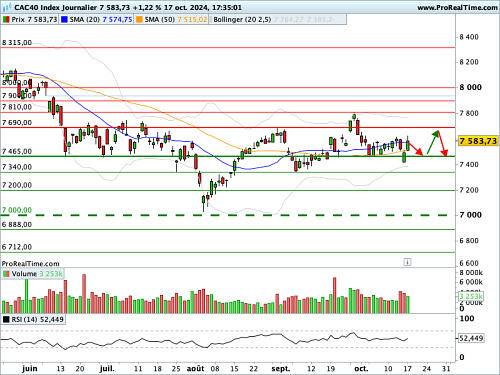Viewport: 500px width, 375px height.
Task: Click the 6 712,00 support level label
Action: click(17, 247)
